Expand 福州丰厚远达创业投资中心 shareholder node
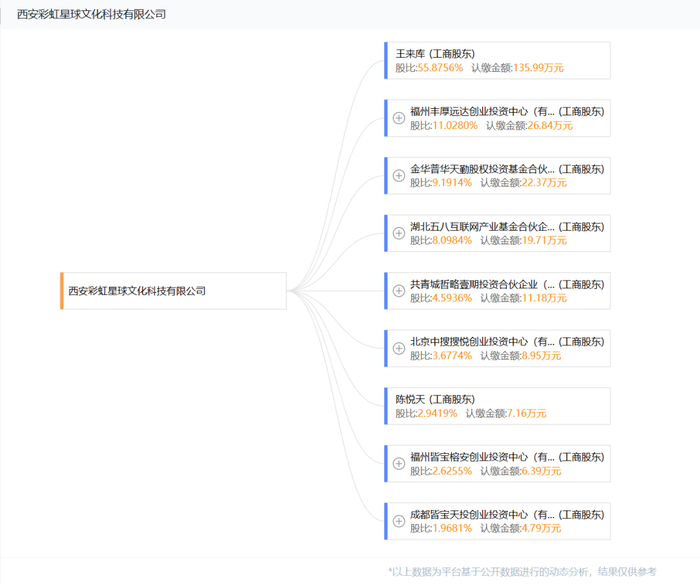 point(399,118)
